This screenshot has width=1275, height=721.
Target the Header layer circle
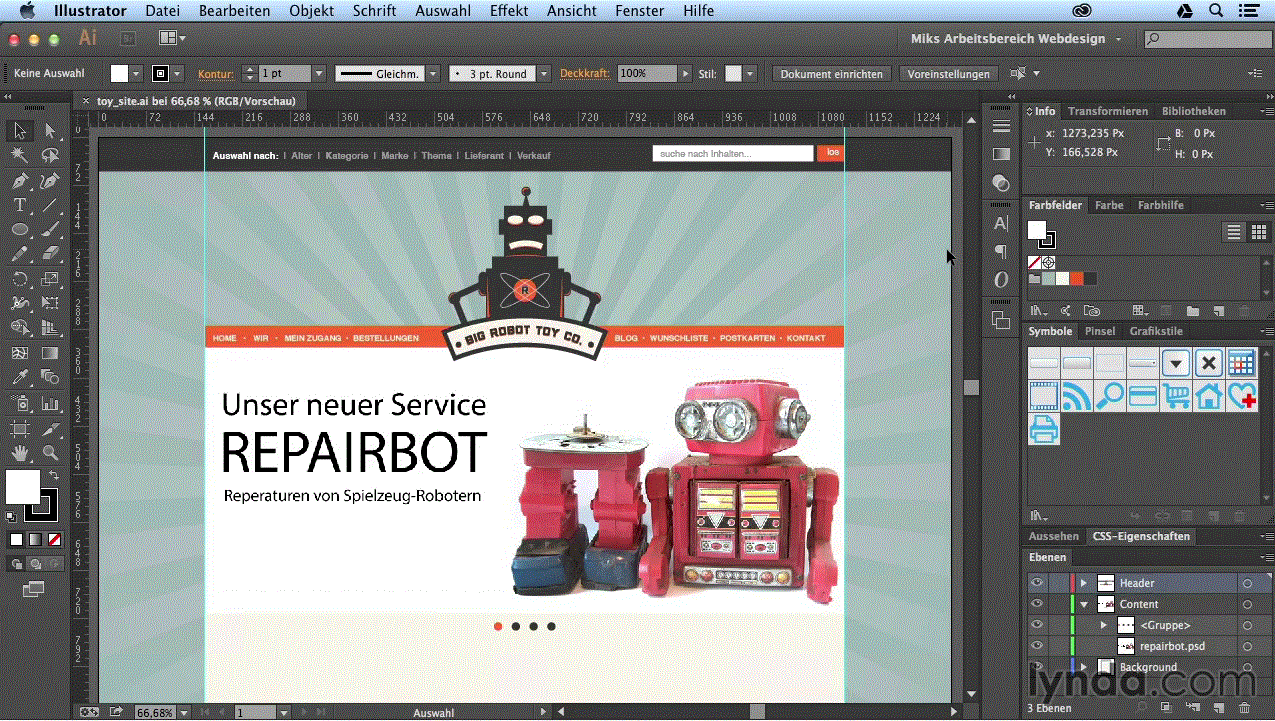(1247, 583)
